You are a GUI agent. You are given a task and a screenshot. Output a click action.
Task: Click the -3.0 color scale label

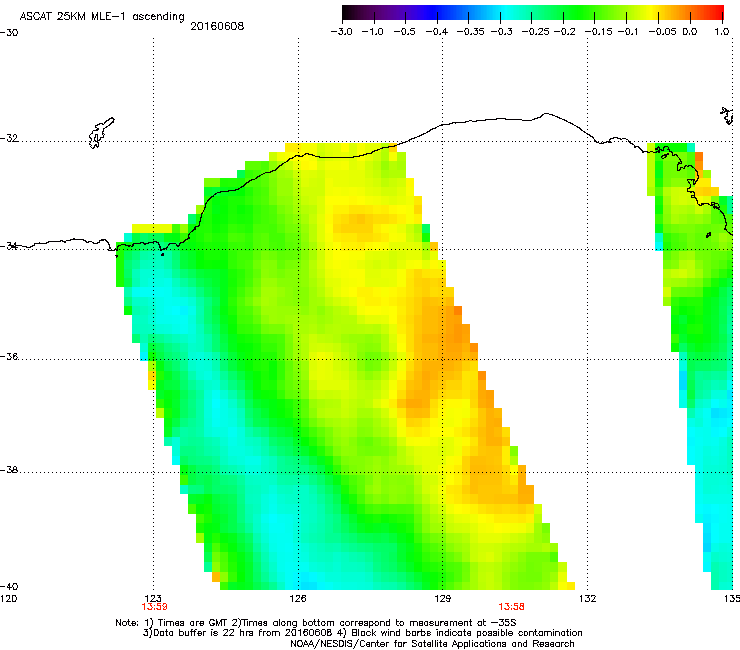click(341, 32)
